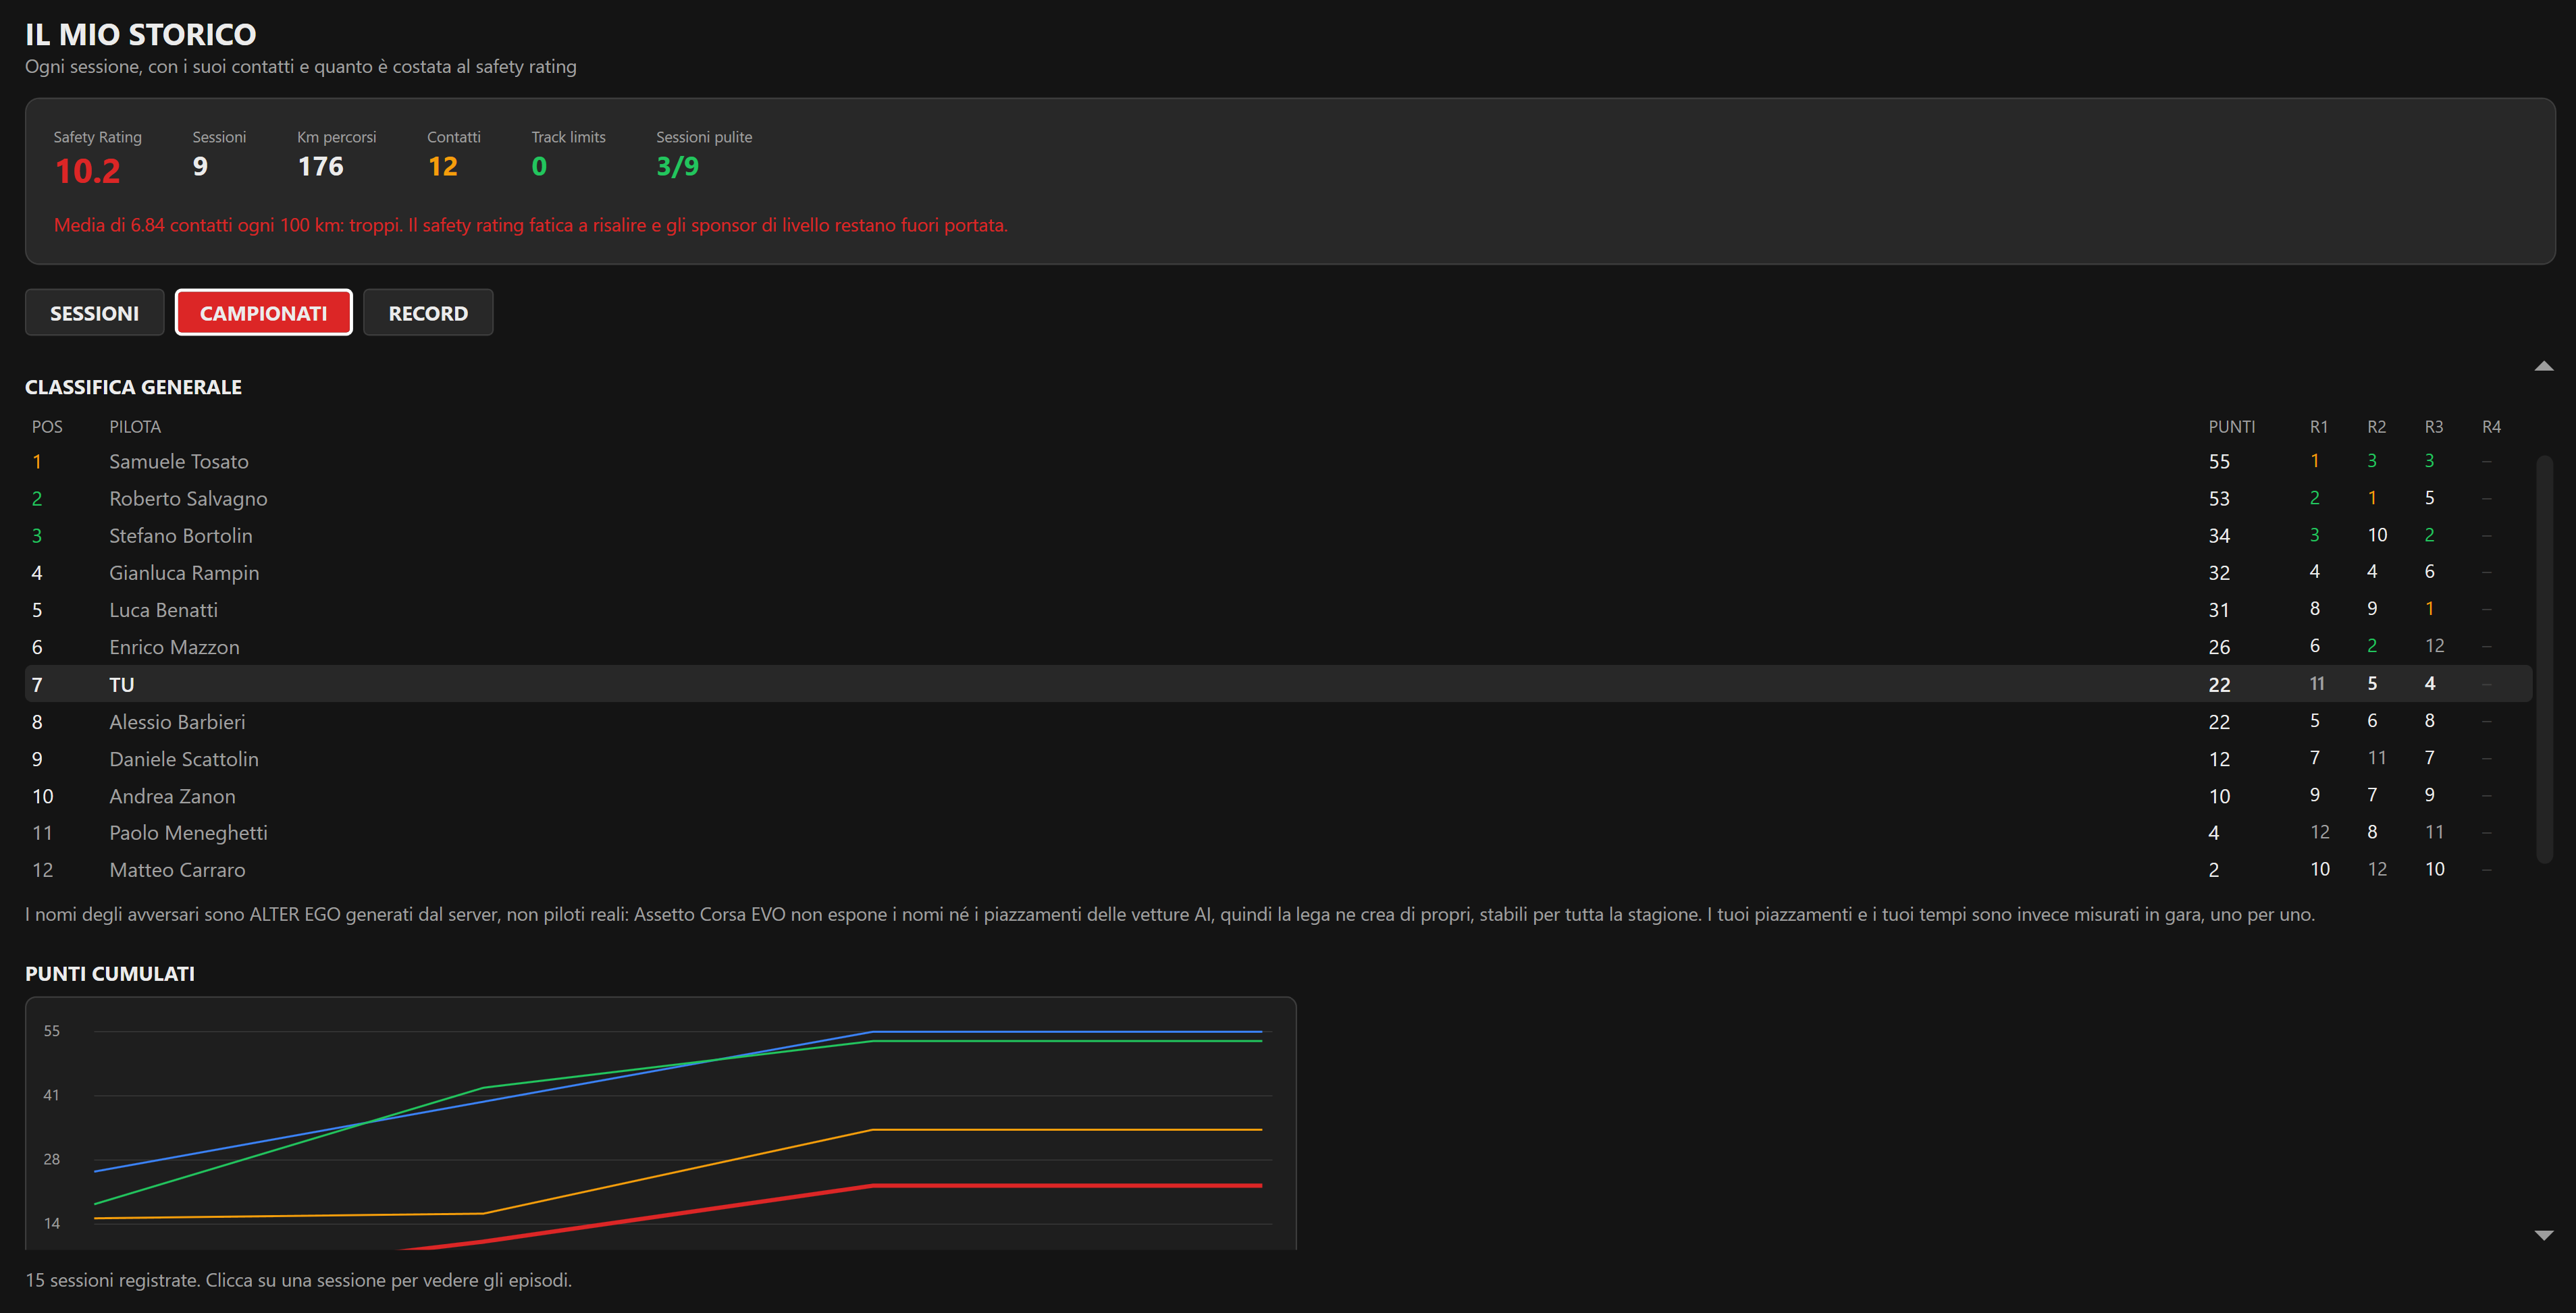Click the Safety Rating value 10.2
This screenshot has height=1313, width=2576.
click(88, 171)
